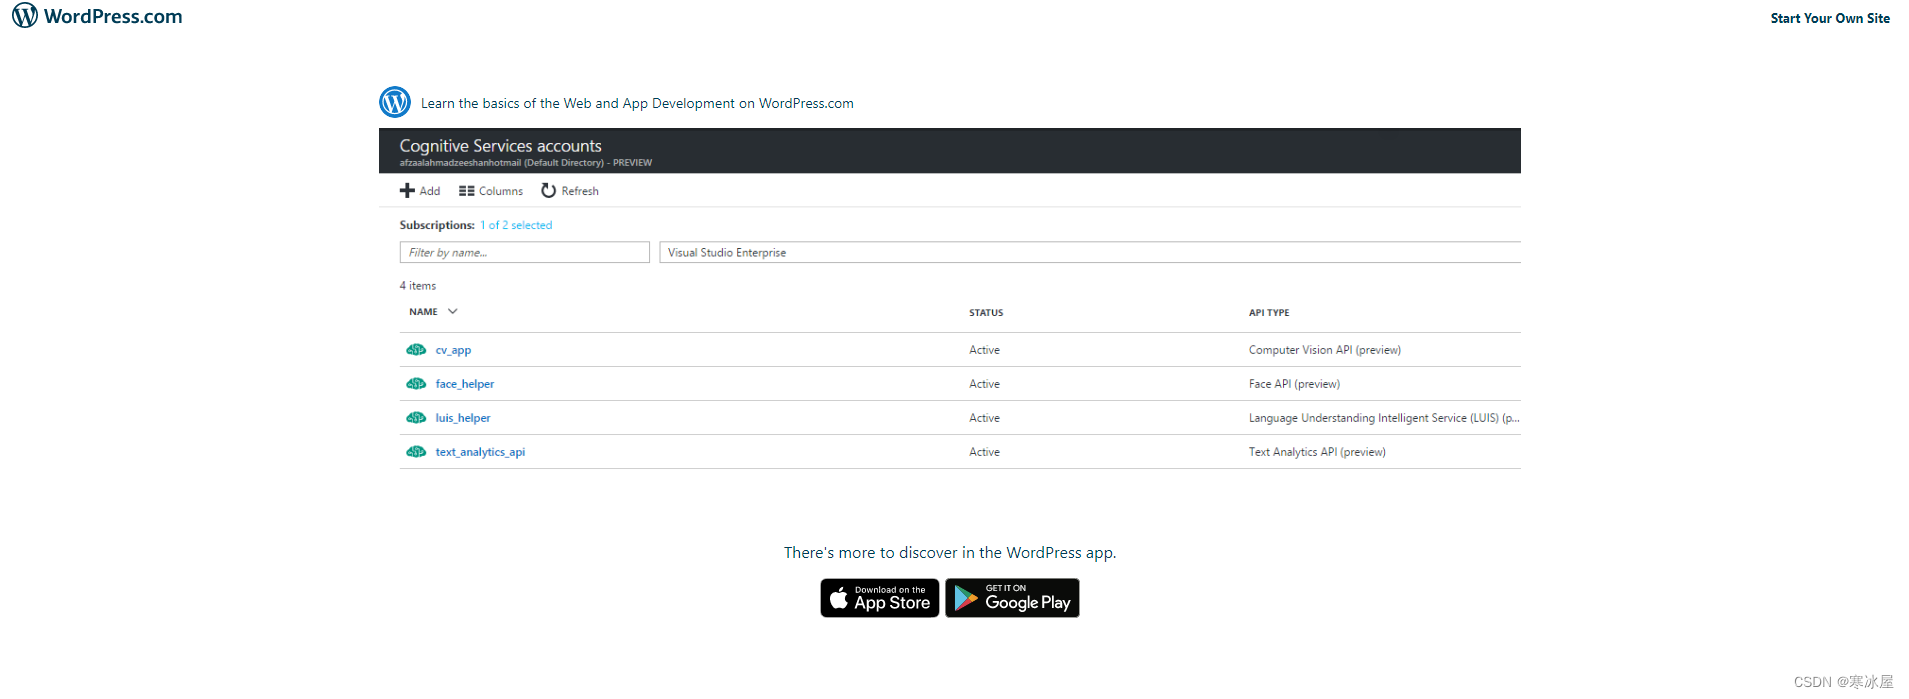Screen dimensions: 1909x699
Task: Click the Refresh circular arrow icon
Action: [x=548, y=190]
